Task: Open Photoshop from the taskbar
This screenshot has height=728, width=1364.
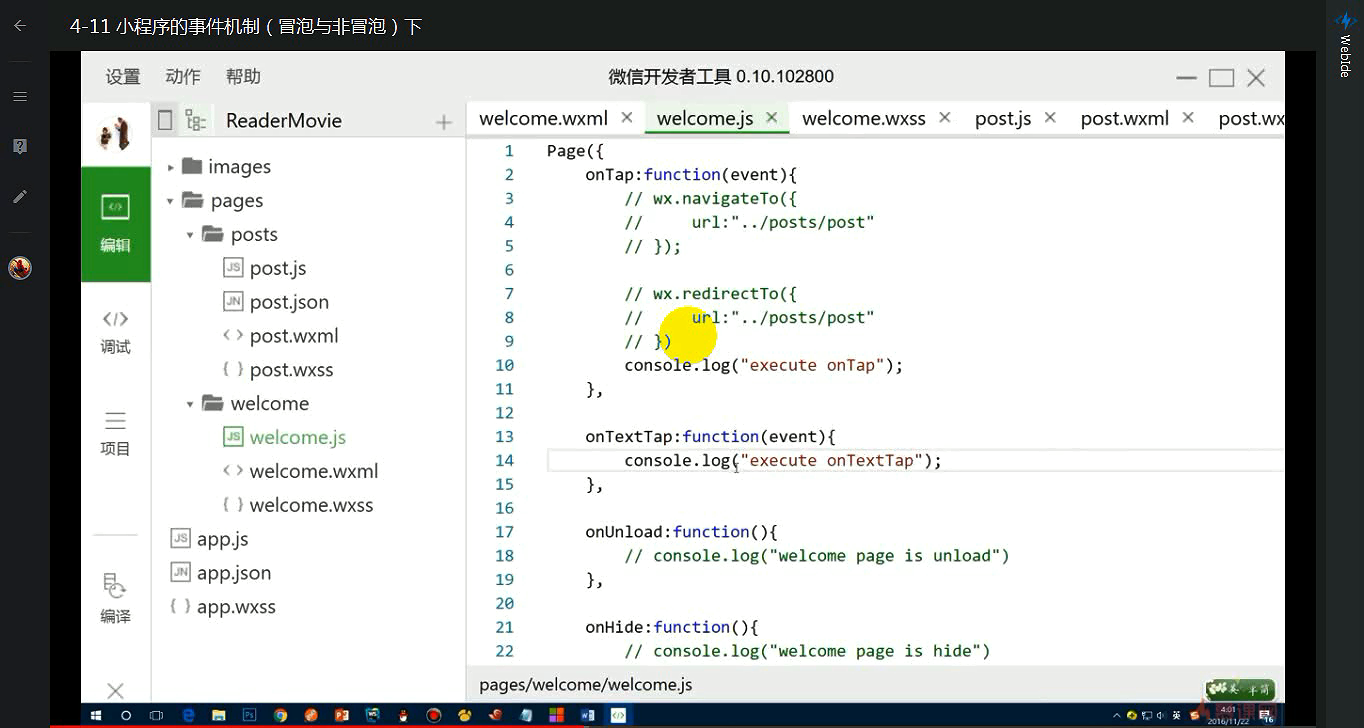Action: pos(249,715)
